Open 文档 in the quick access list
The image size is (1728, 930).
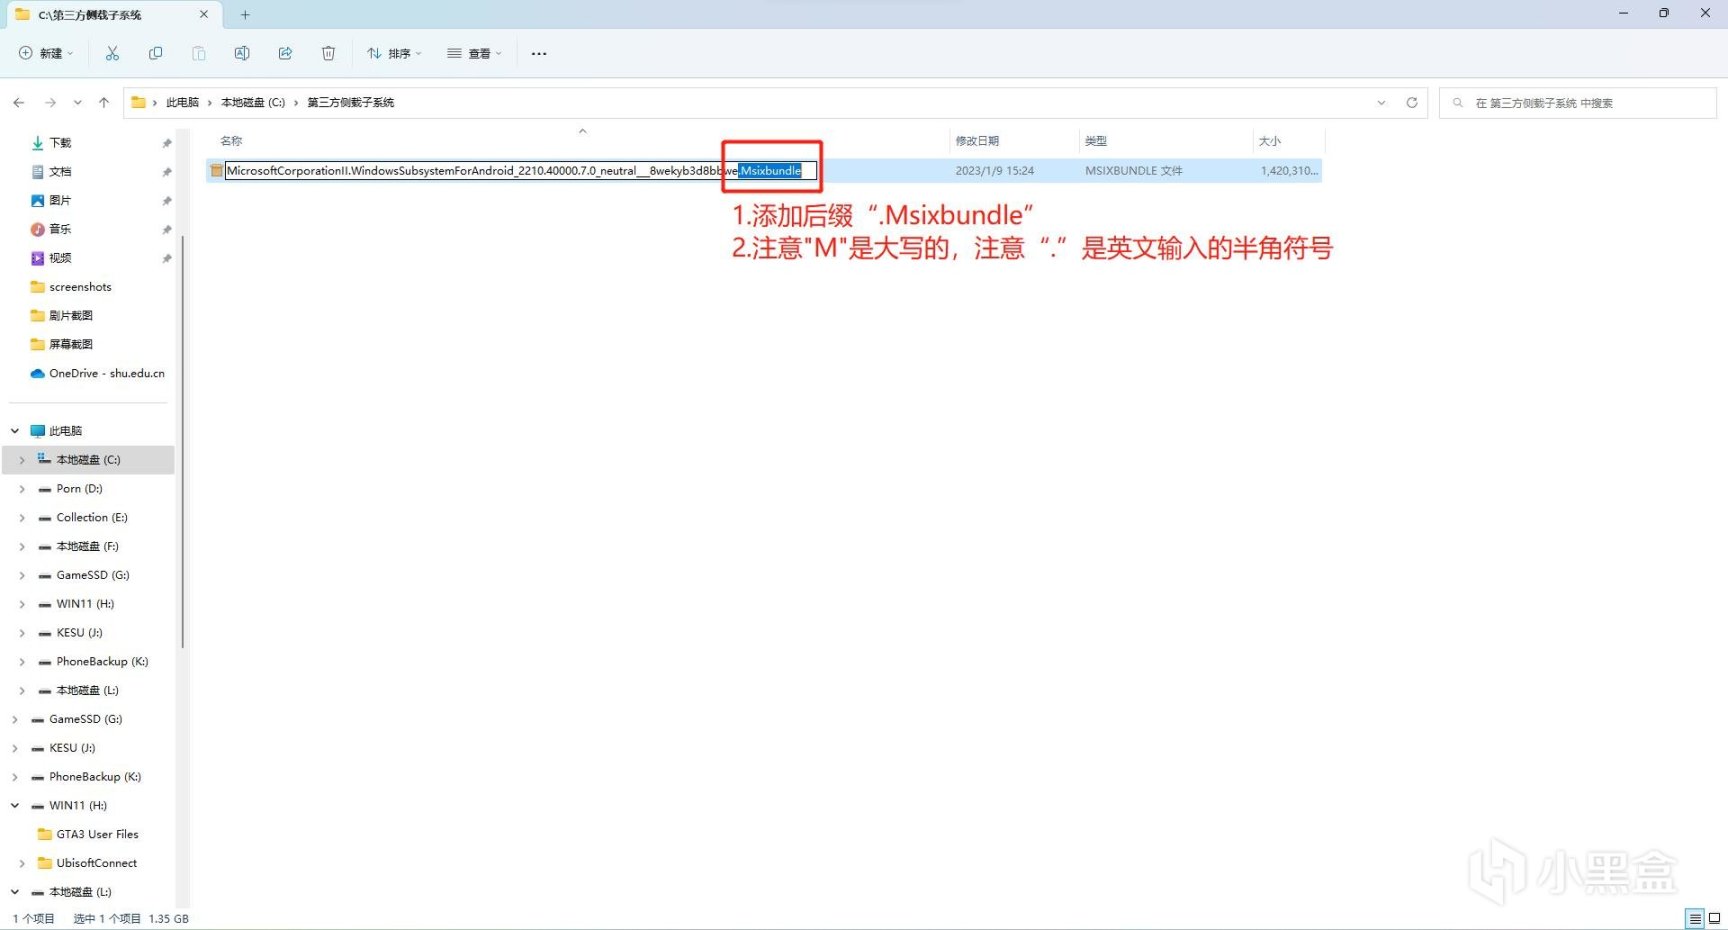click(x=60, y=172)
